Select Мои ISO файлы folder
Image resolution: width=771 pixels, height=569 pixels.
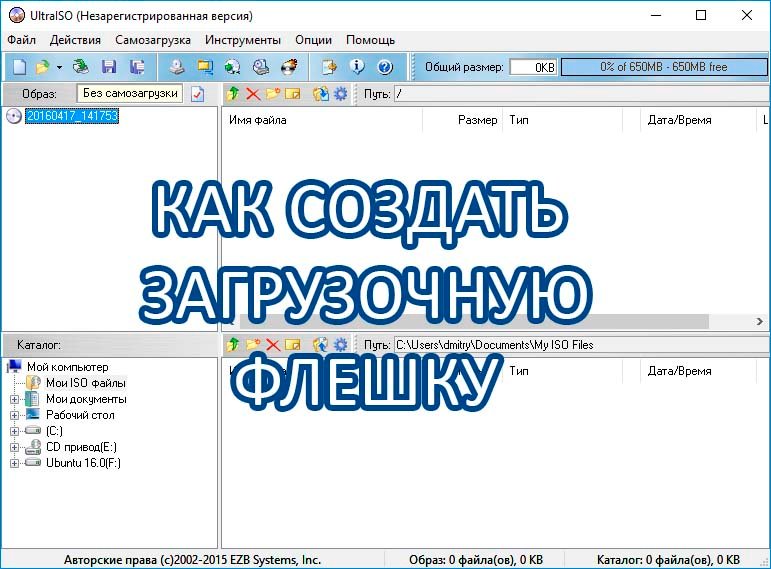point(86,383)
